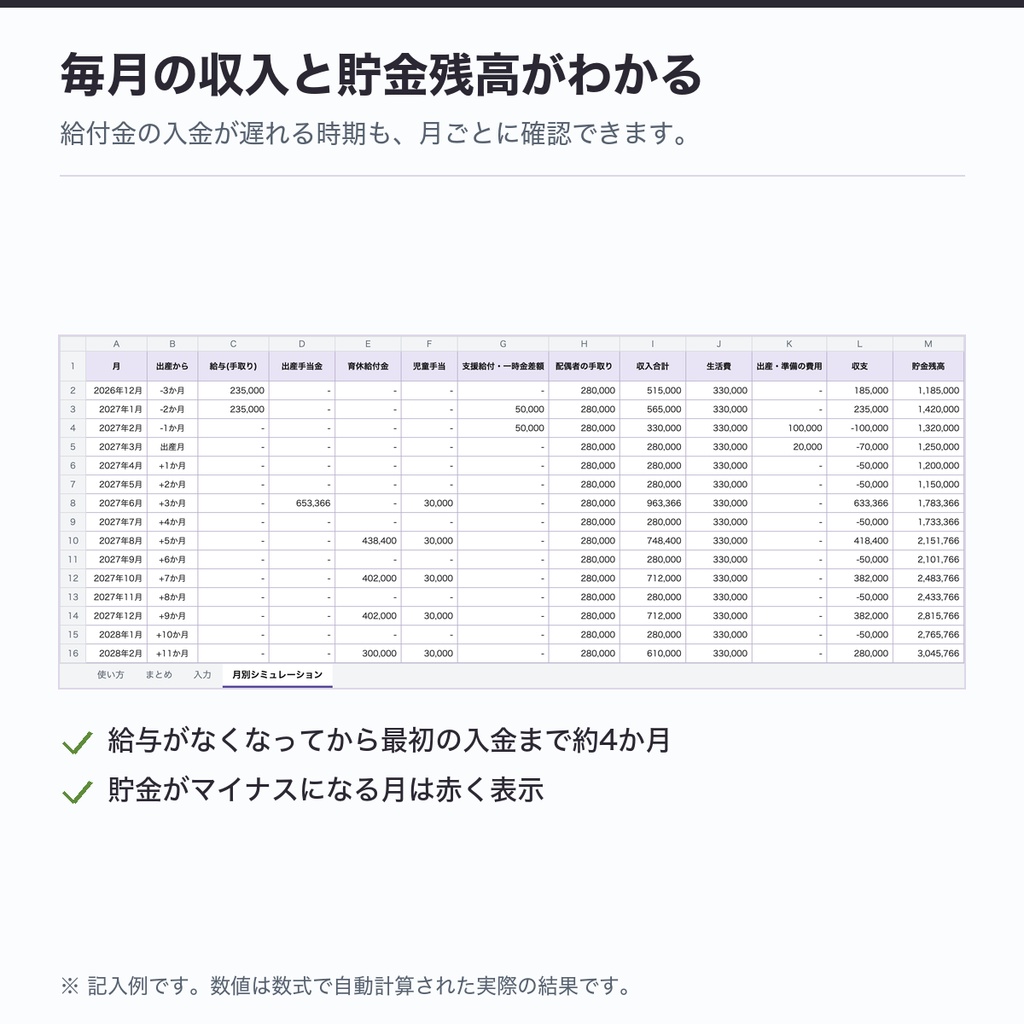Select row number 16 header
1024x1024 pixels.
point(72,653)
